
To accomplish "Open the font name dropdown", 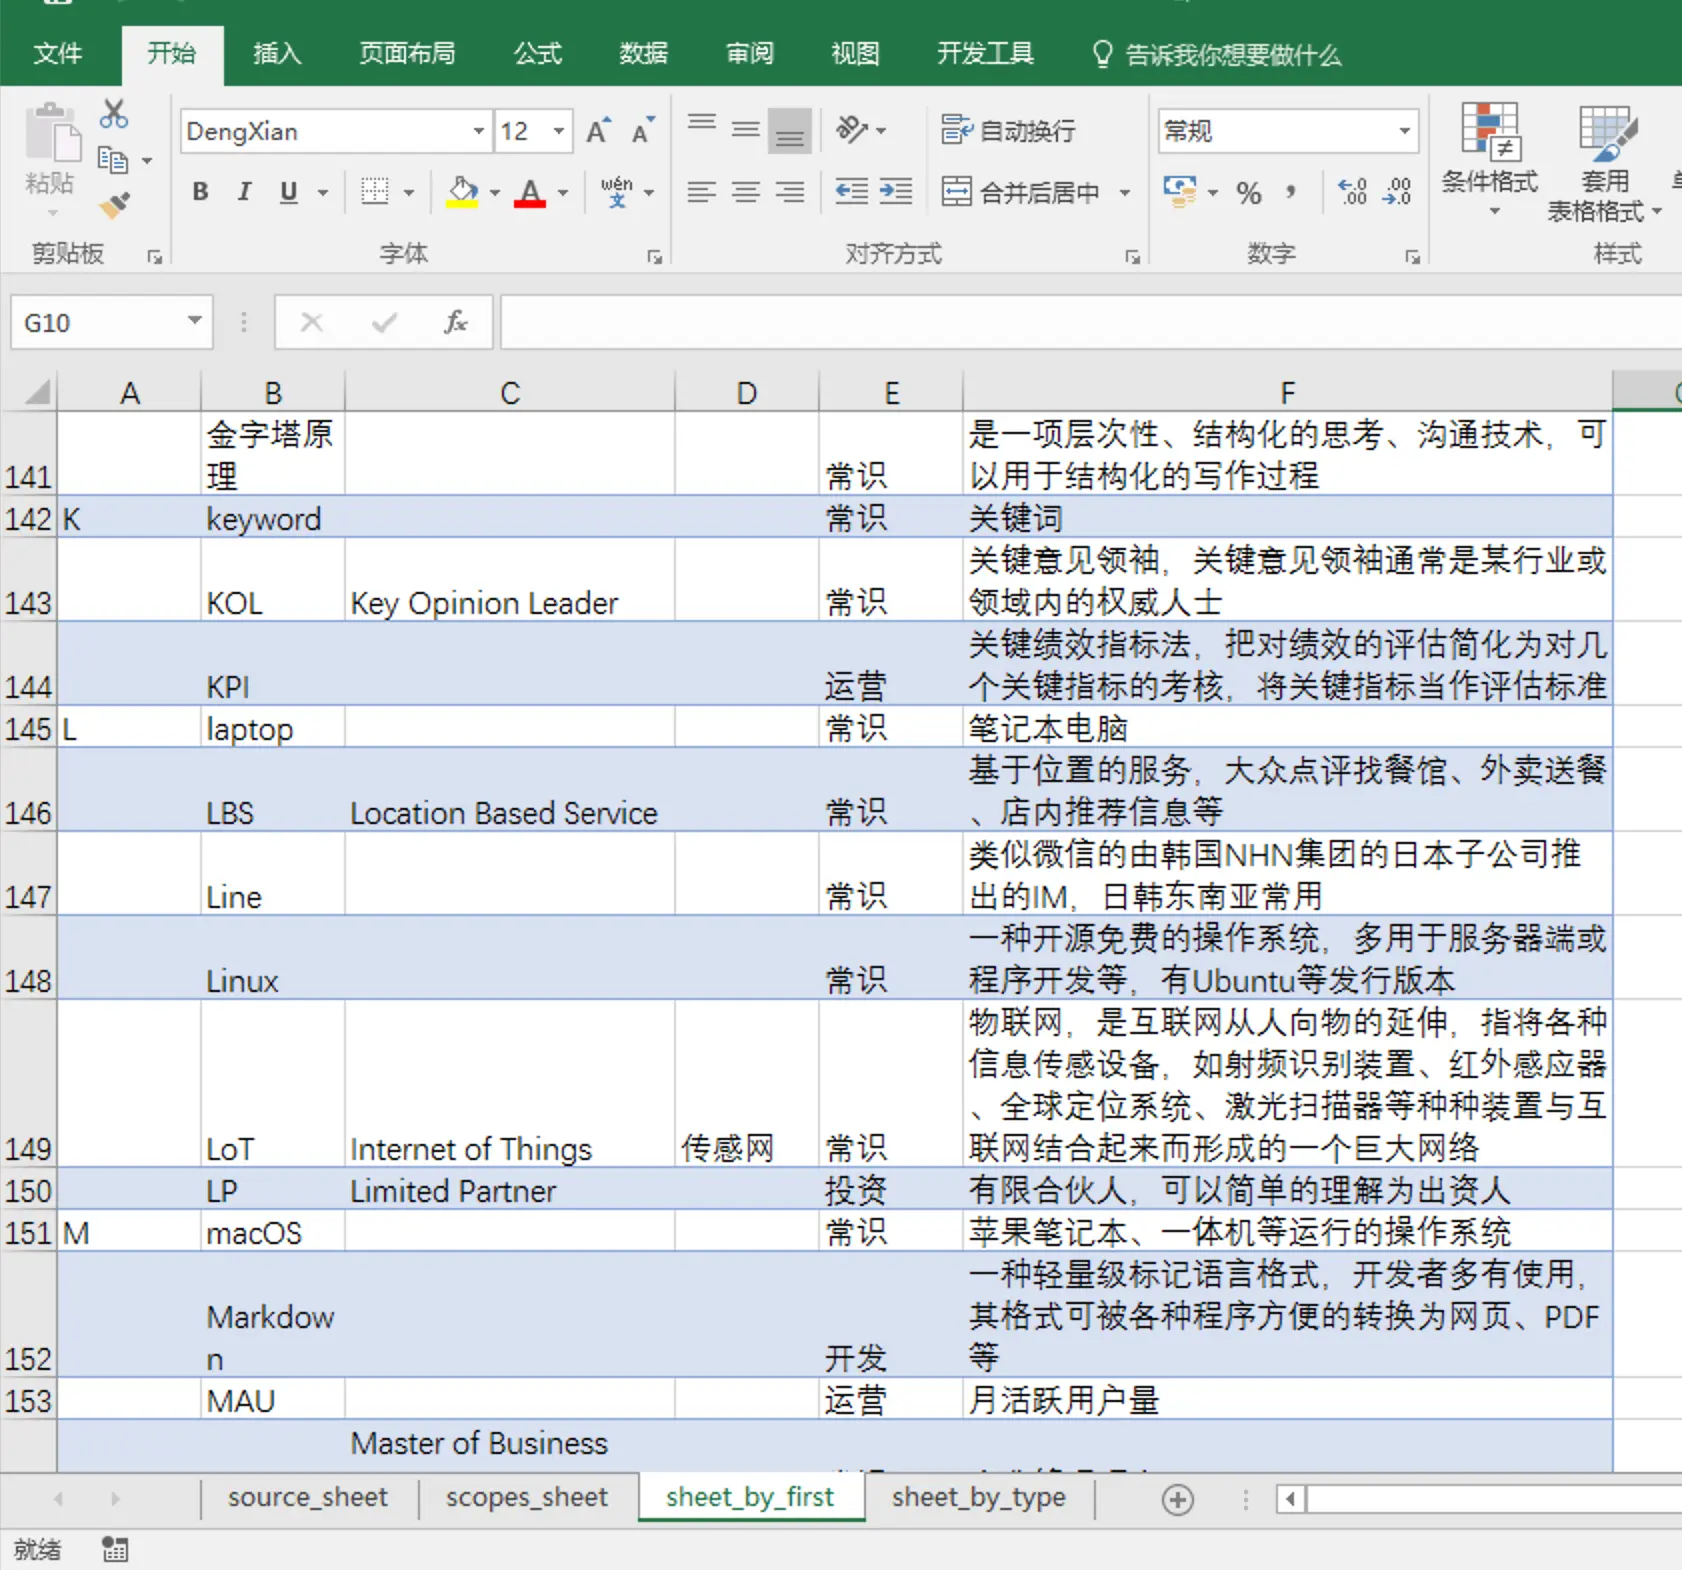I will [x=479, y=131].
